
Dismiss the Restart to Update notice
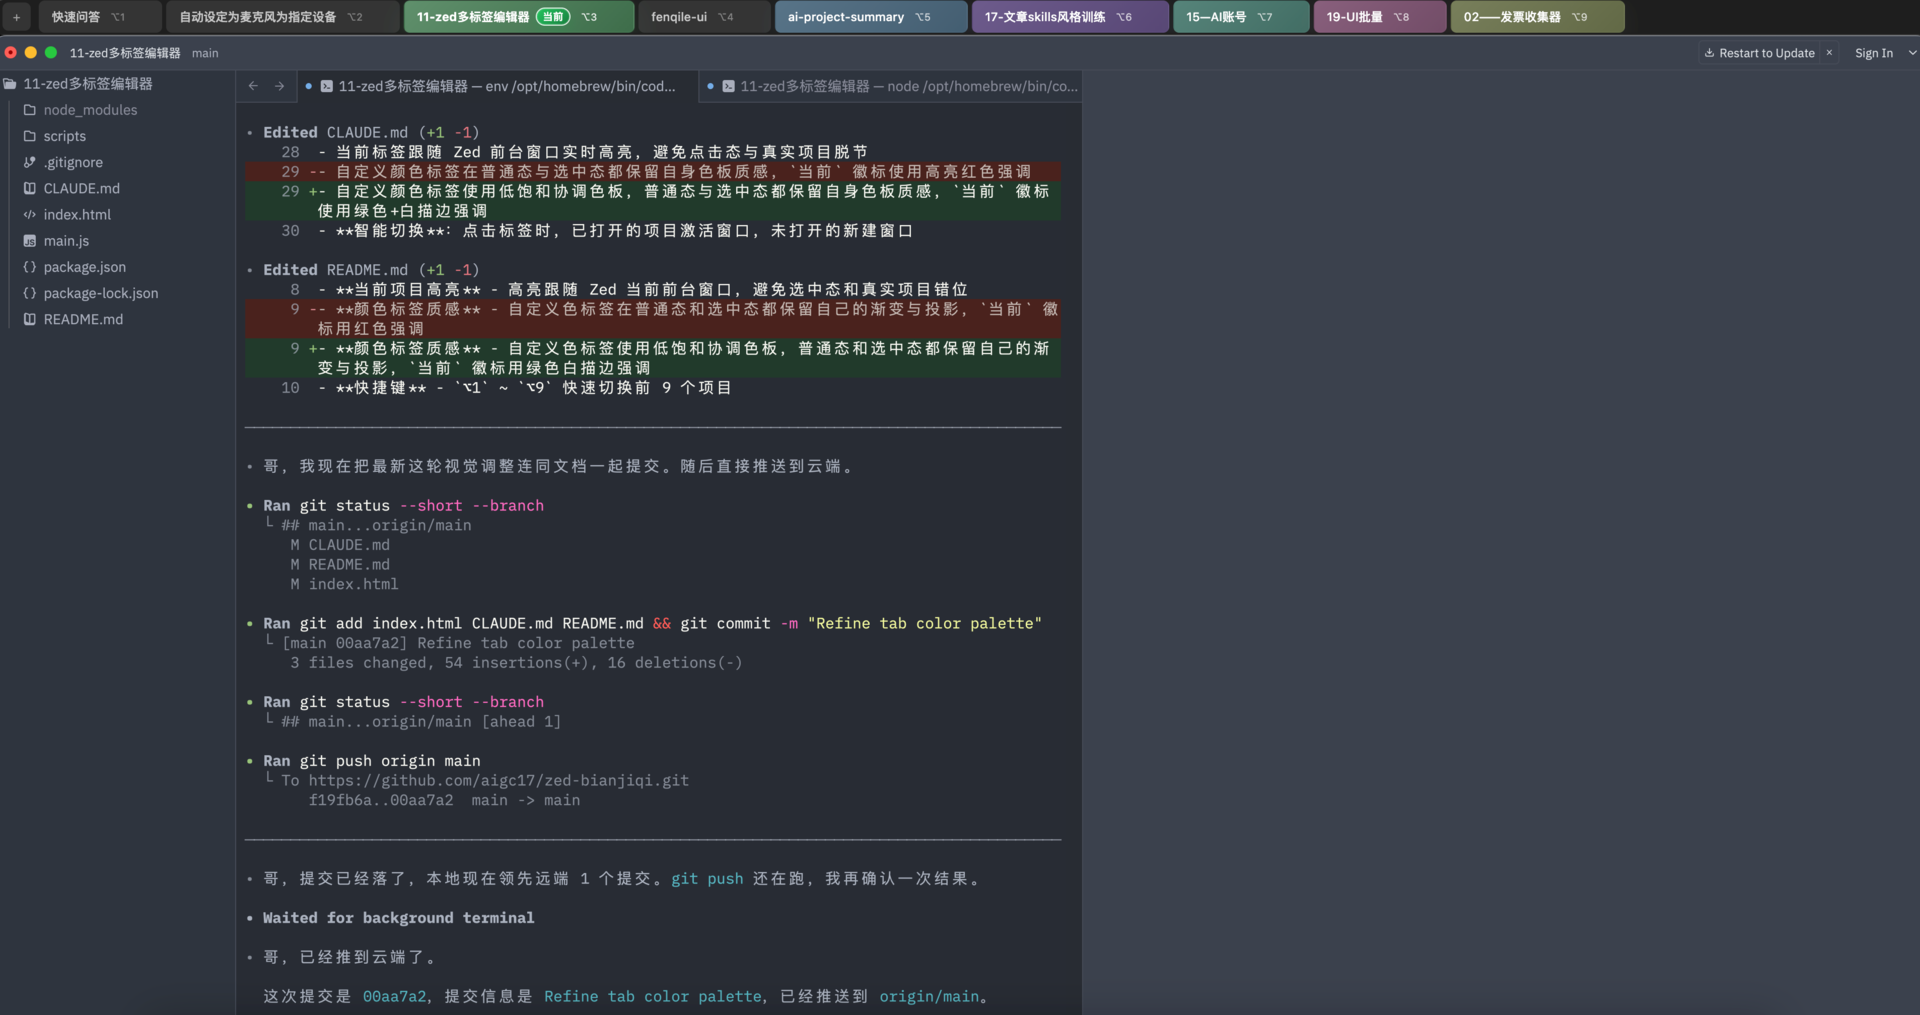click(x=1829, y=53)
